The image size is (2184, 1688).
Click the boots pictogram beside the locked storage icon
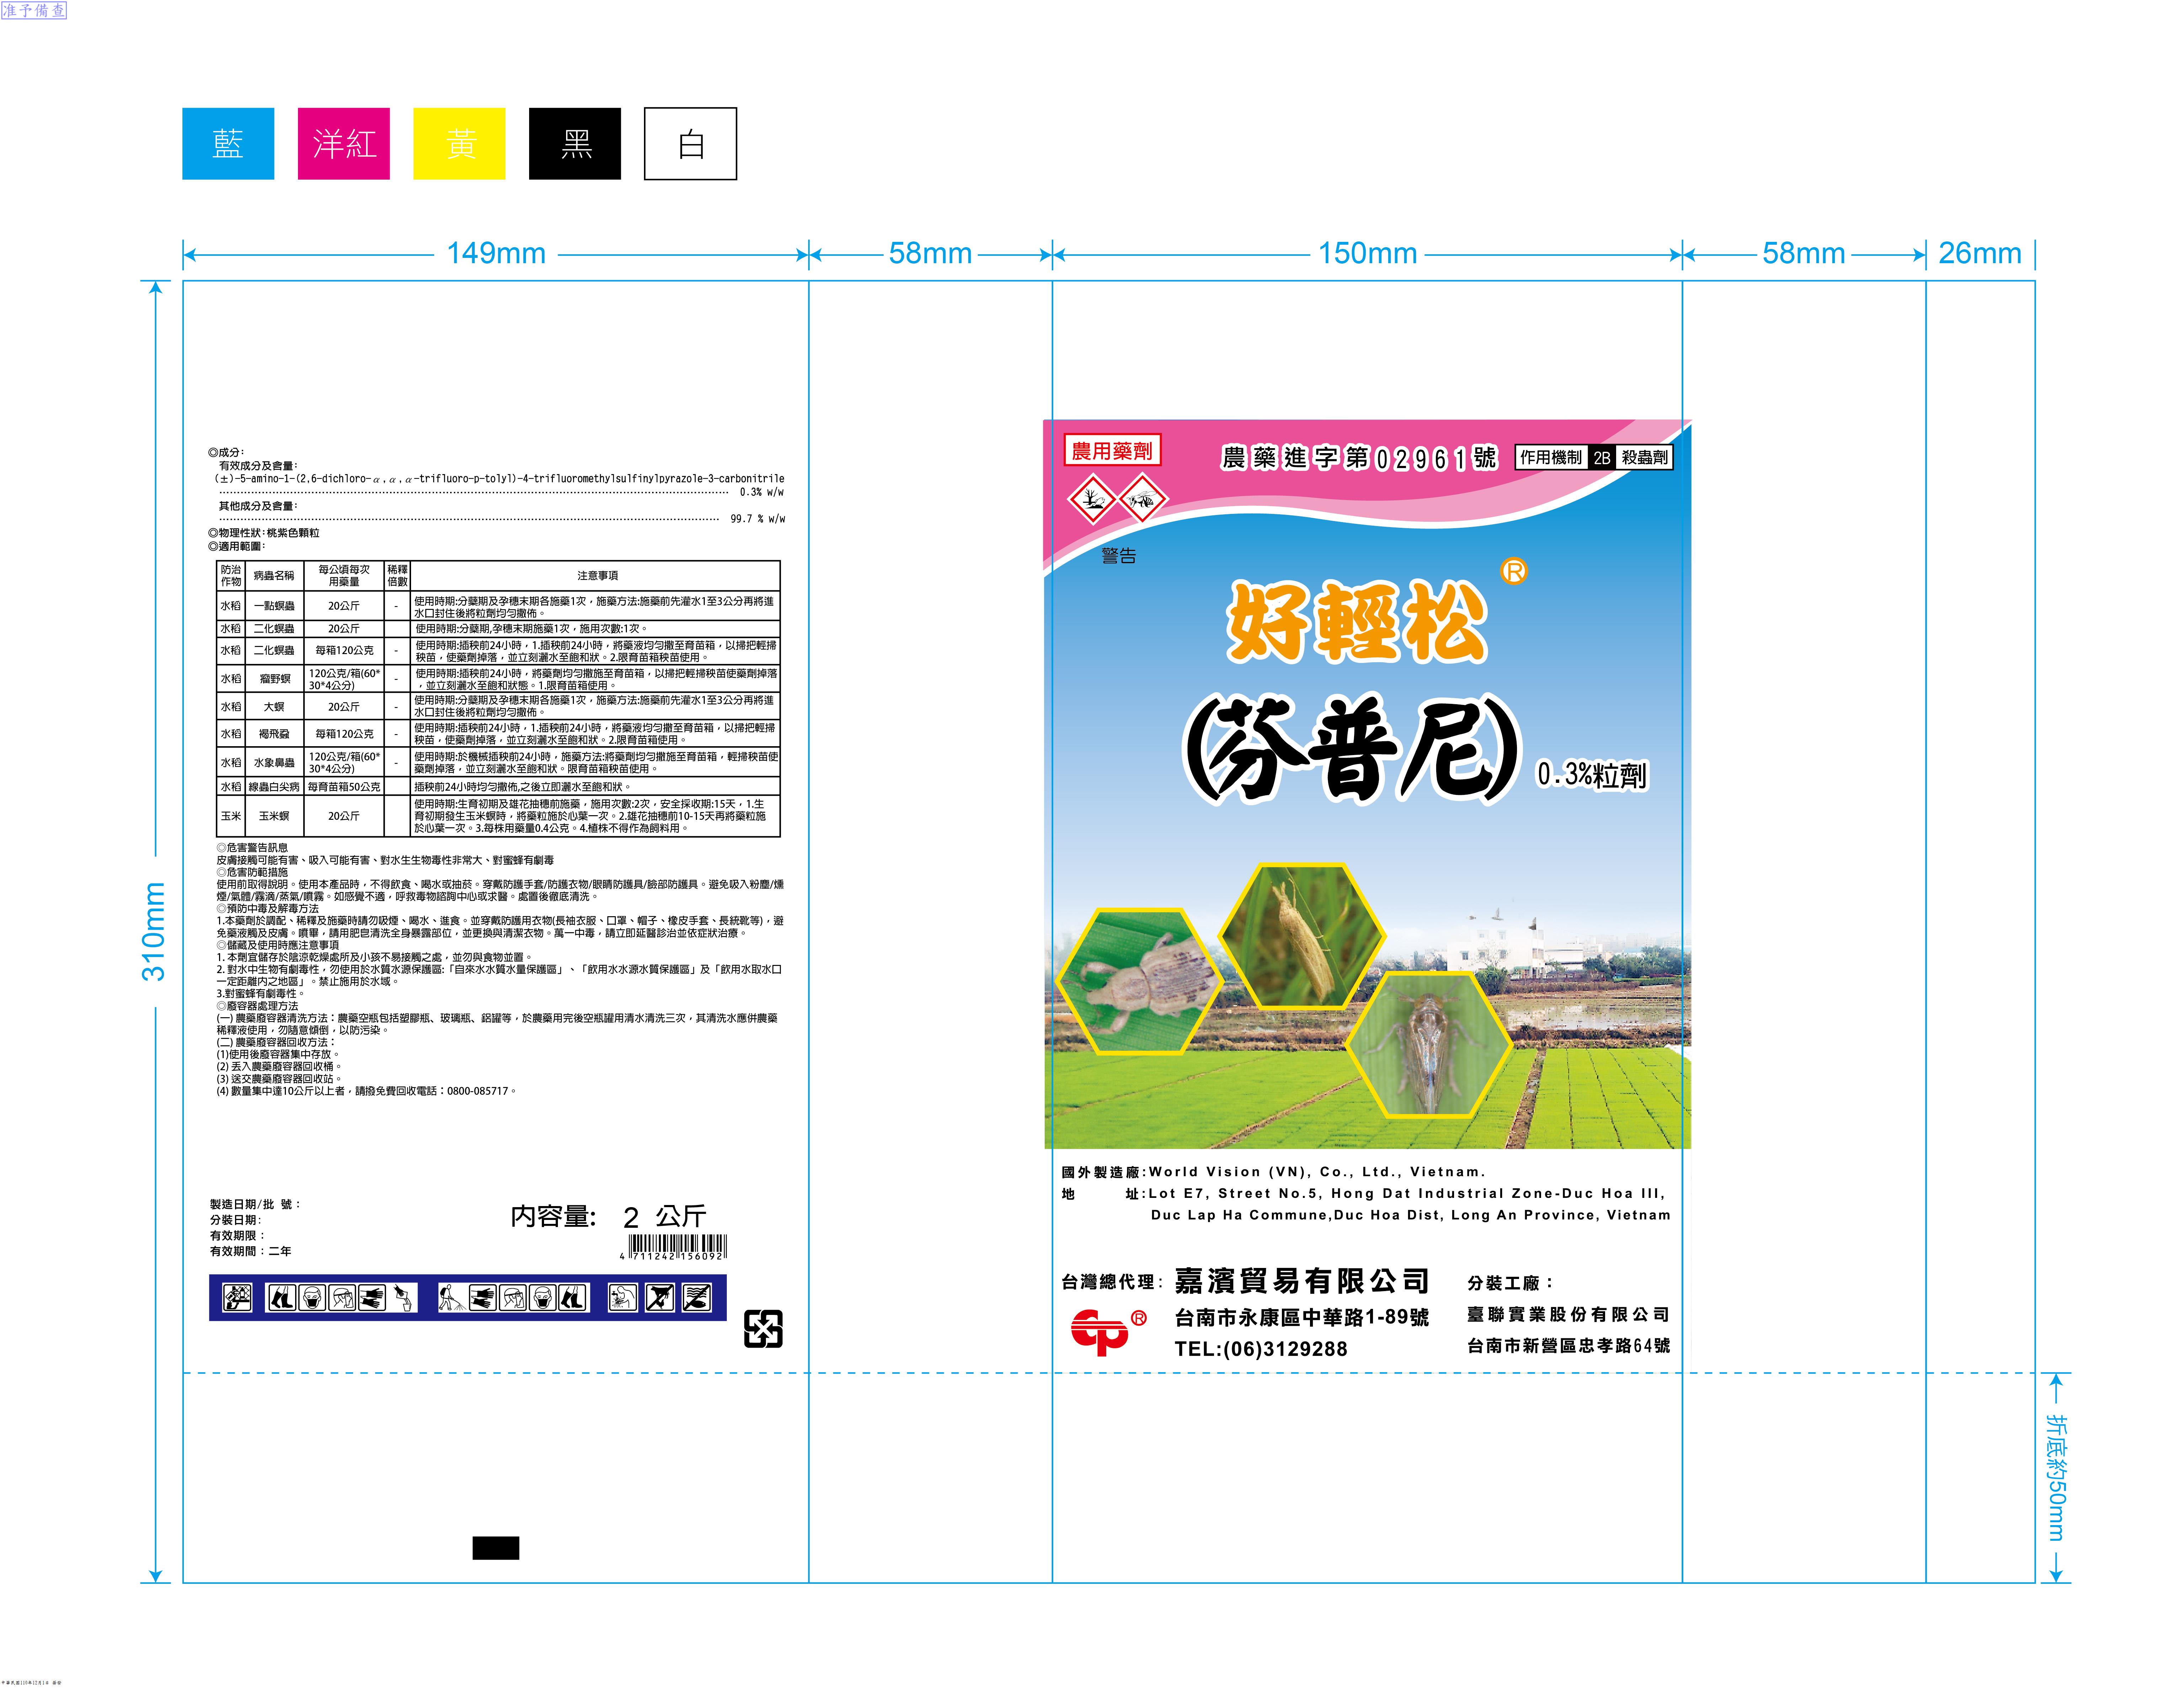click(x=282, y=1297)
